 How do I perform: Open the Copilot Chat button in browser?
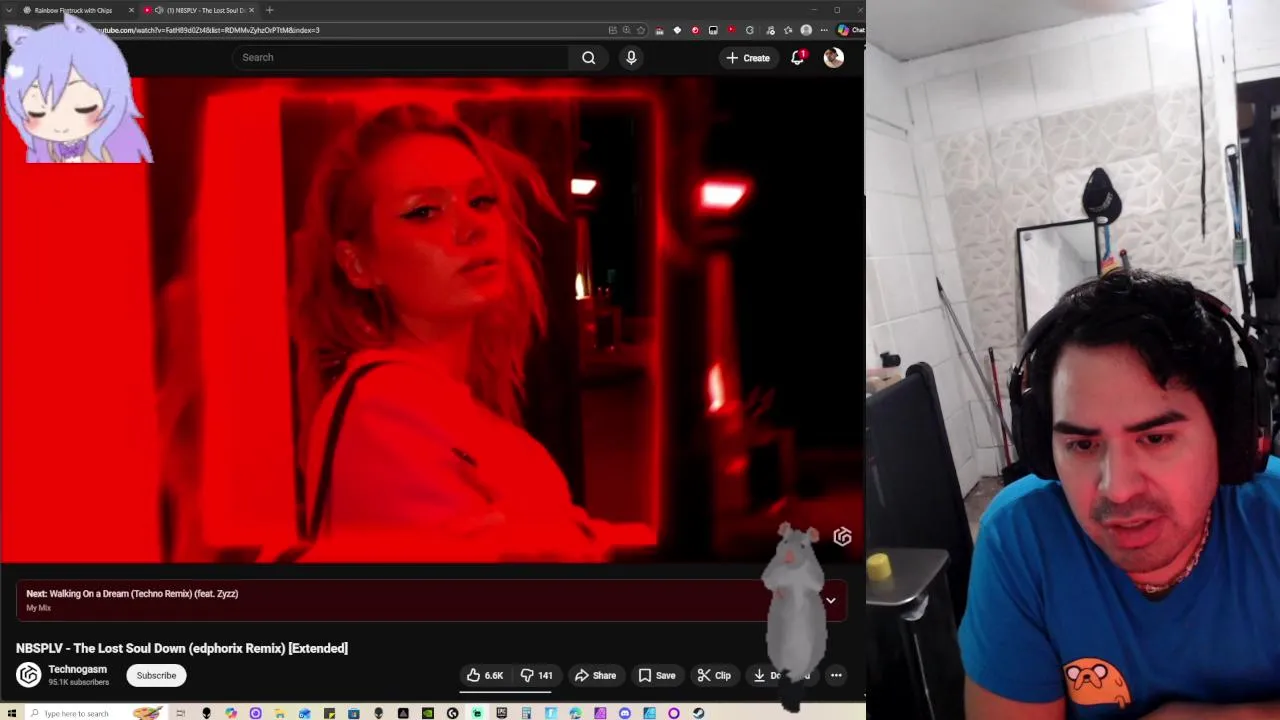coord(851,30)
